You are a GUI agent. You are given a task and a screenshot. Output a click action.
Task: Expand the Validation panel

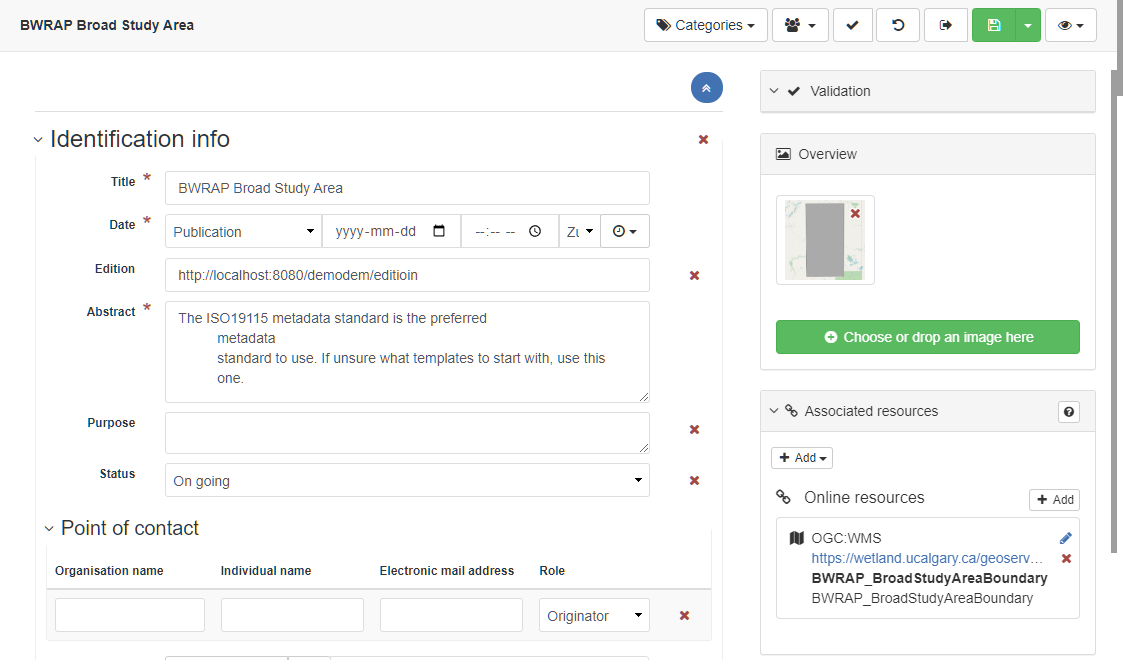tap(773, 91)
